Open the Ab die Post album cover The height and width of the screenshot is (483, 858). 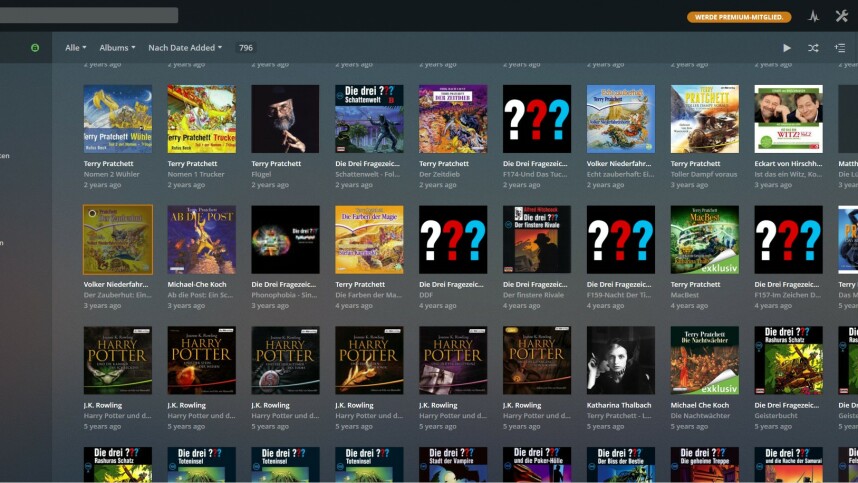pos(201,240)
